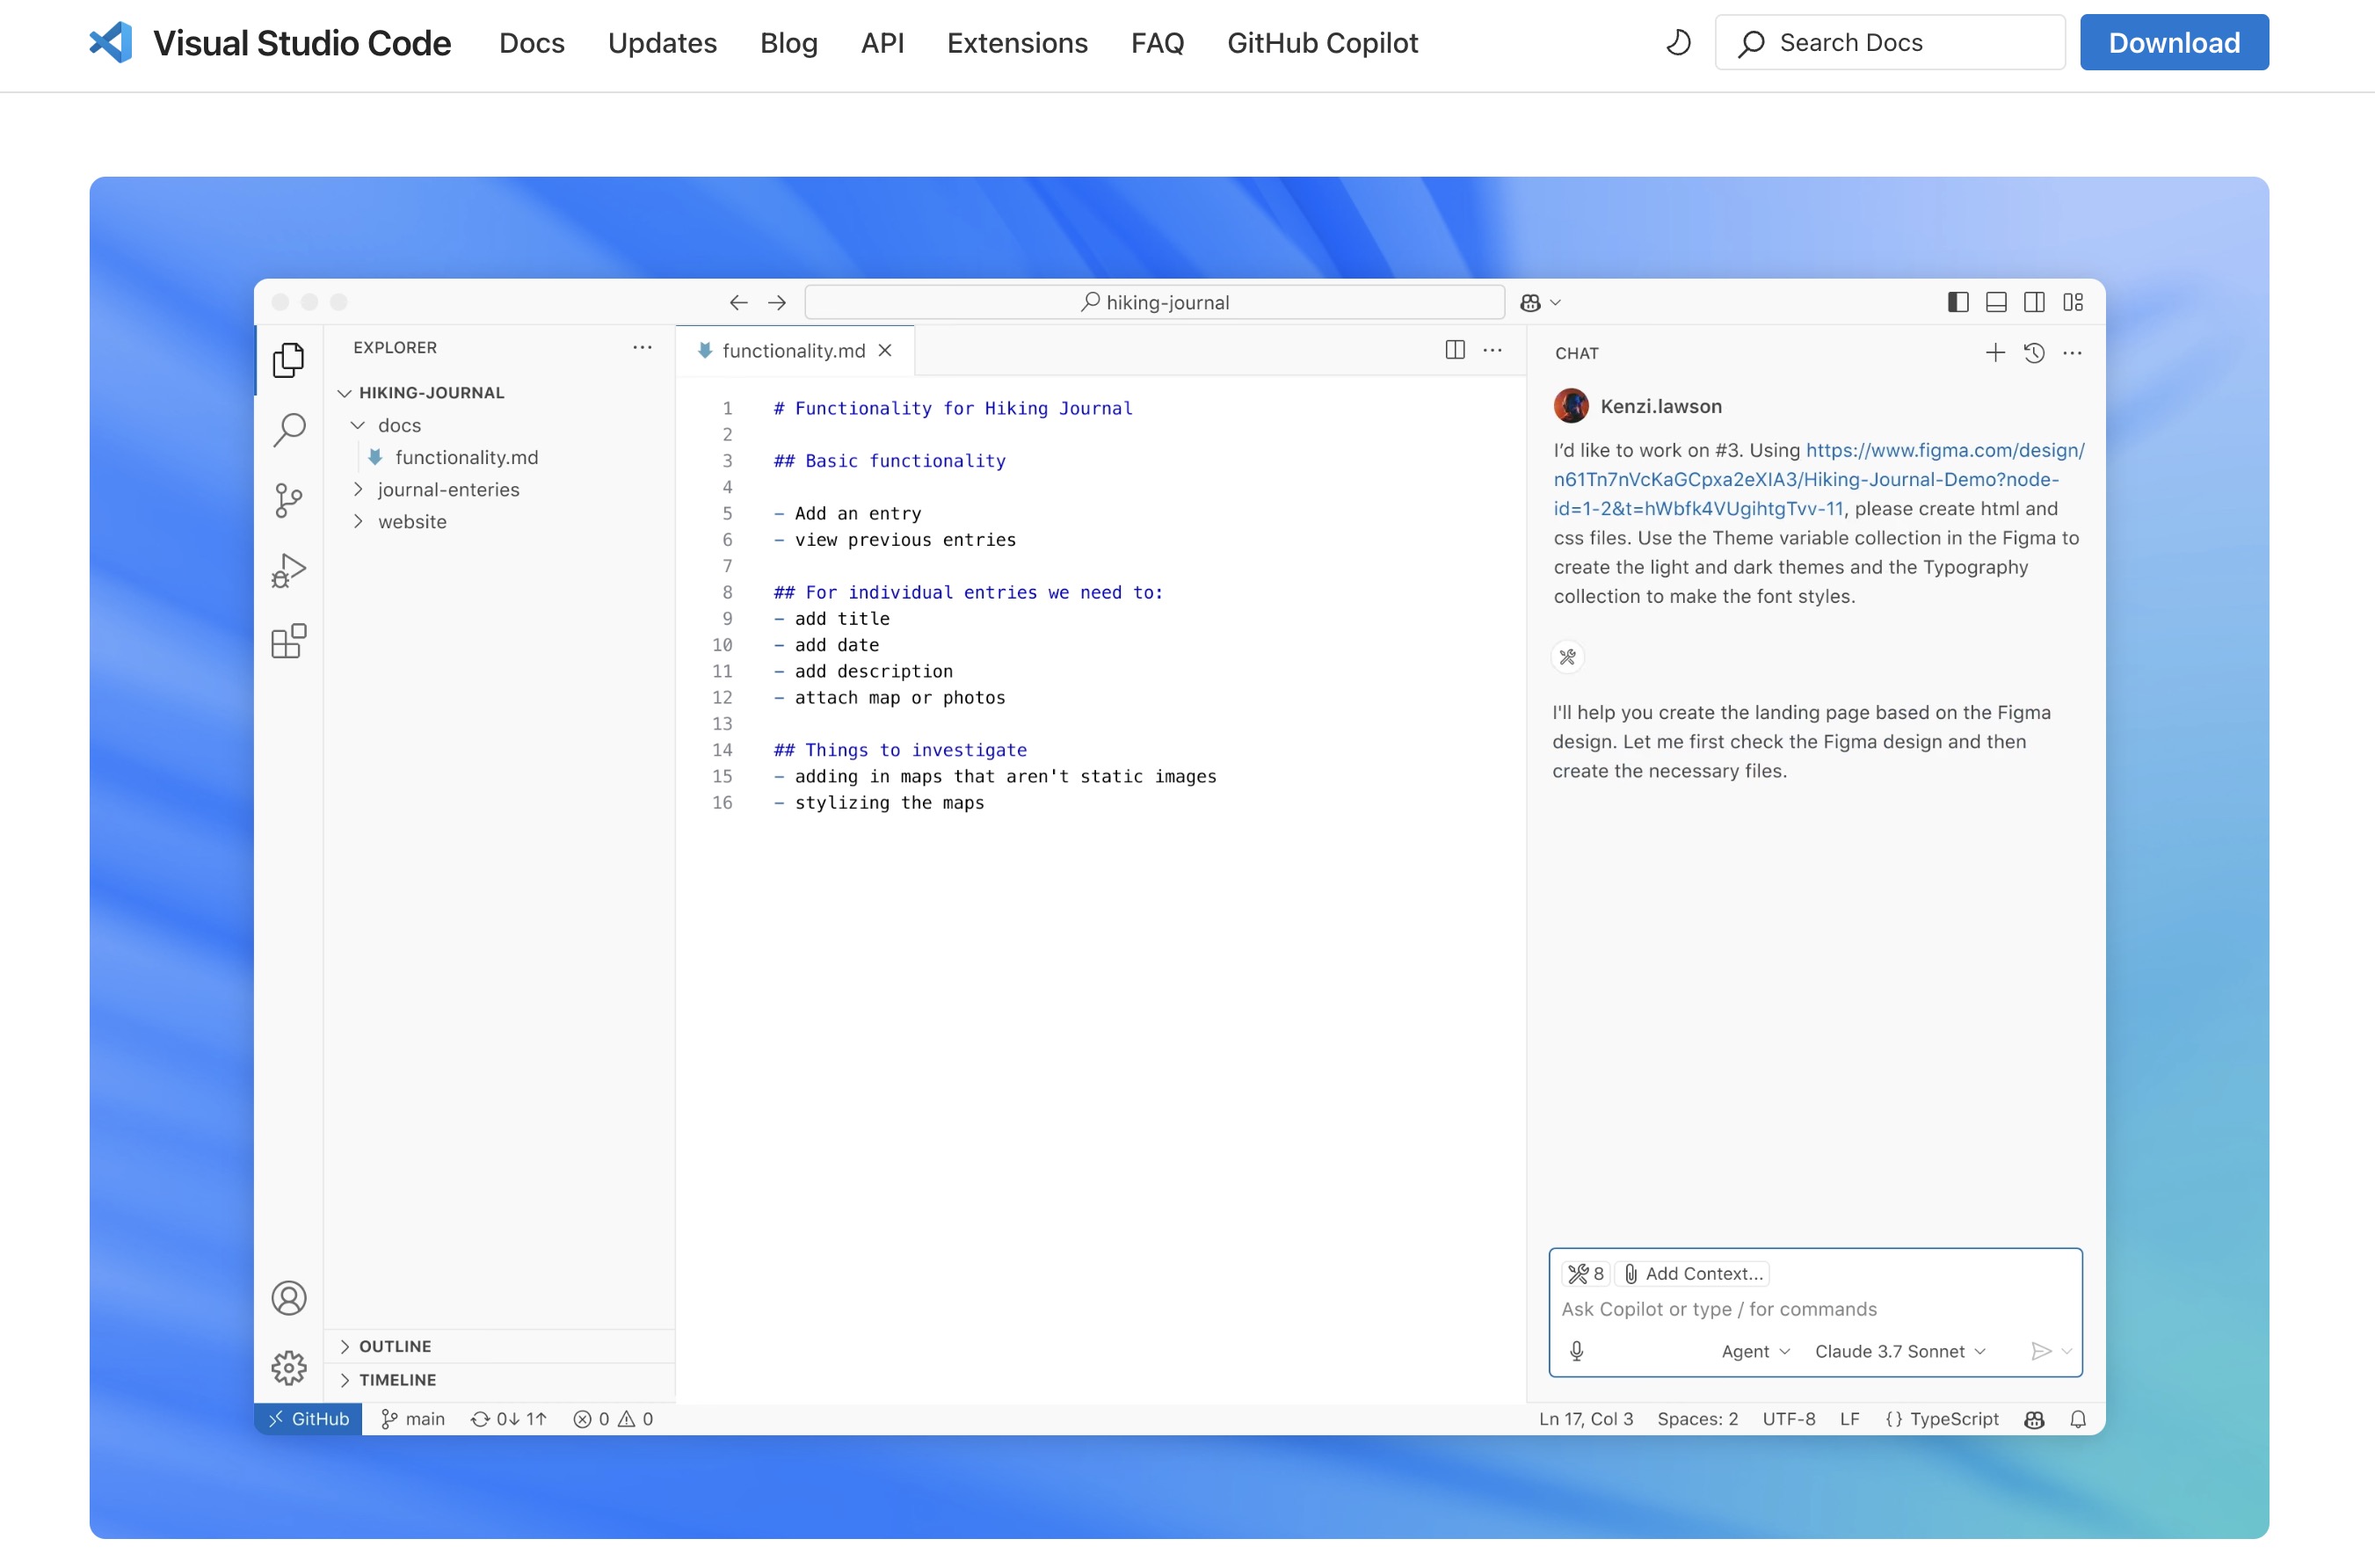The height and width of the screenshot is (1568, 2375).
Task: Go forward with the right arrow in title bar
Action: (777, 302)
